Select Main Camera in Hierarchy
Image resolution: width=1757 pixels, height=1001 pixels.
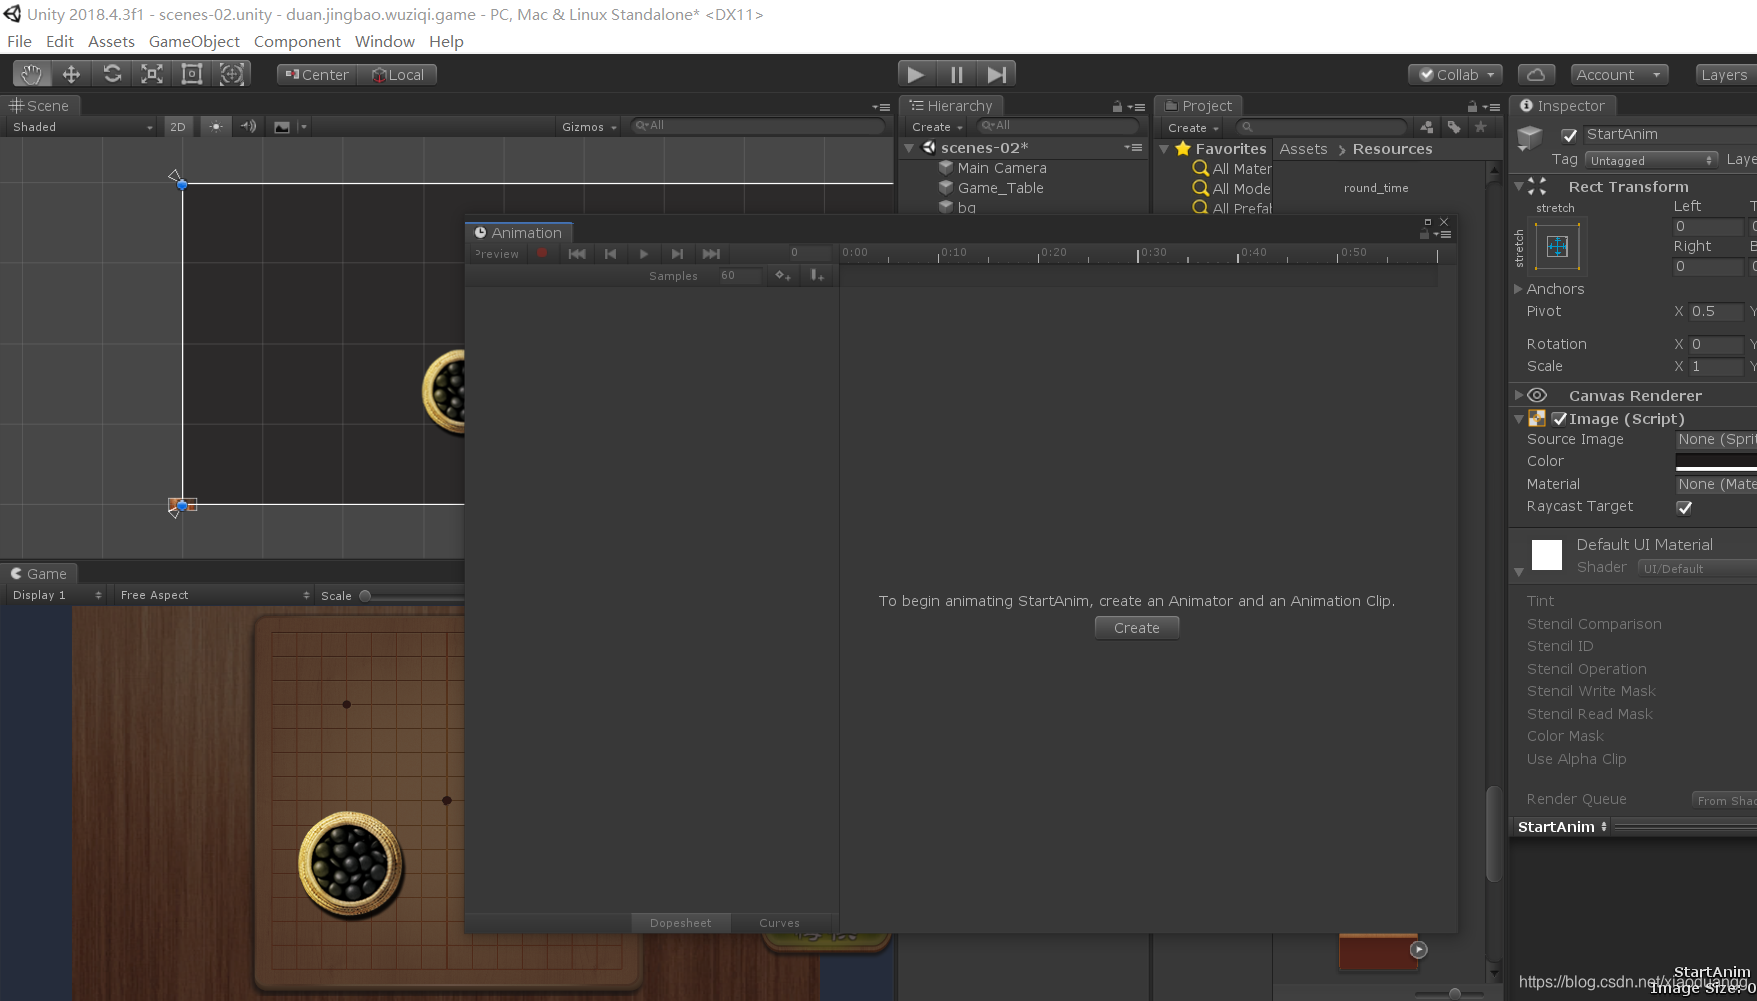[1001, 168]
